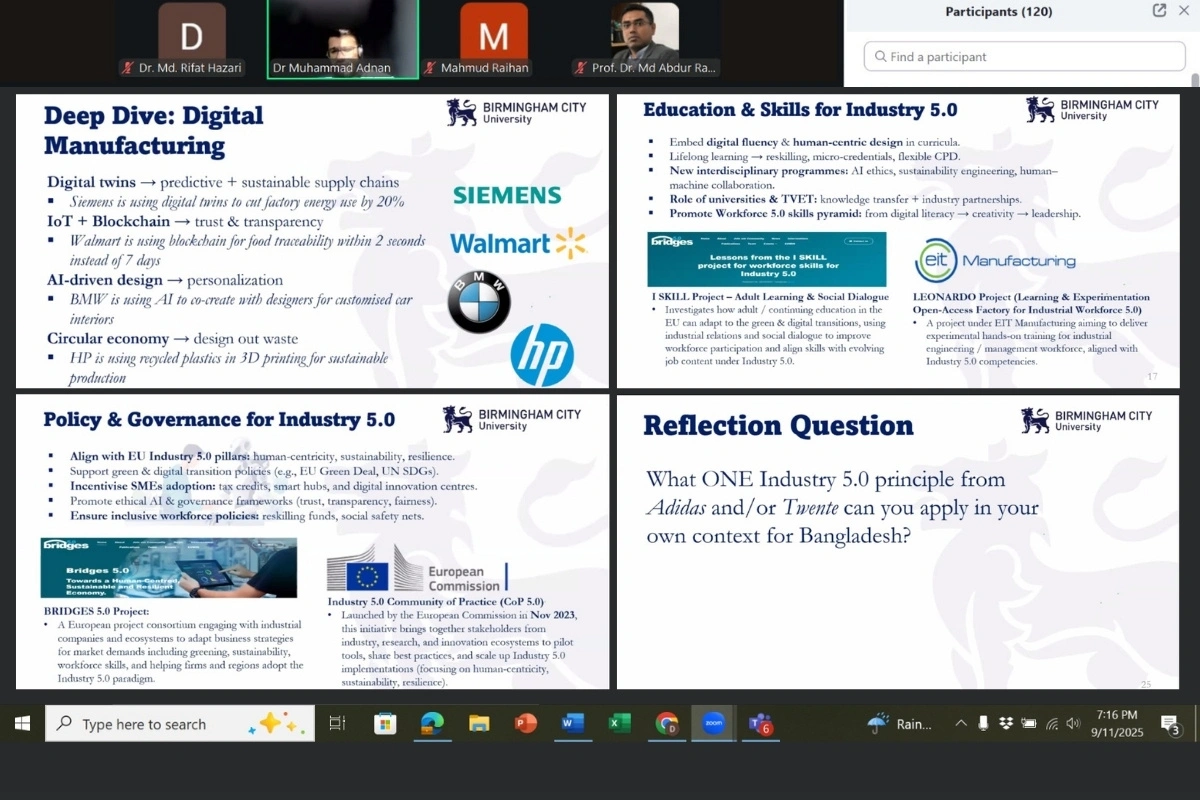Select Dr Muhammad Adnan's video tile

click(x=343, y=40)
